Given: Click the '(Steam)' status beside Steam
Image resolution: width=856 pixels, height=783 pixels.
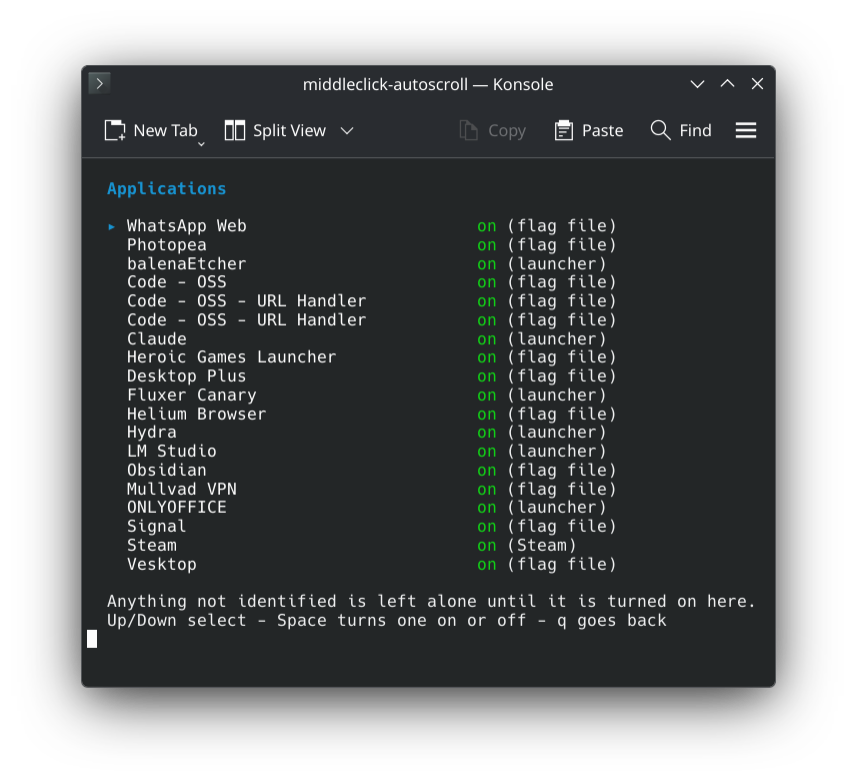Looking at the screenshot, I should tap(542, 545).
